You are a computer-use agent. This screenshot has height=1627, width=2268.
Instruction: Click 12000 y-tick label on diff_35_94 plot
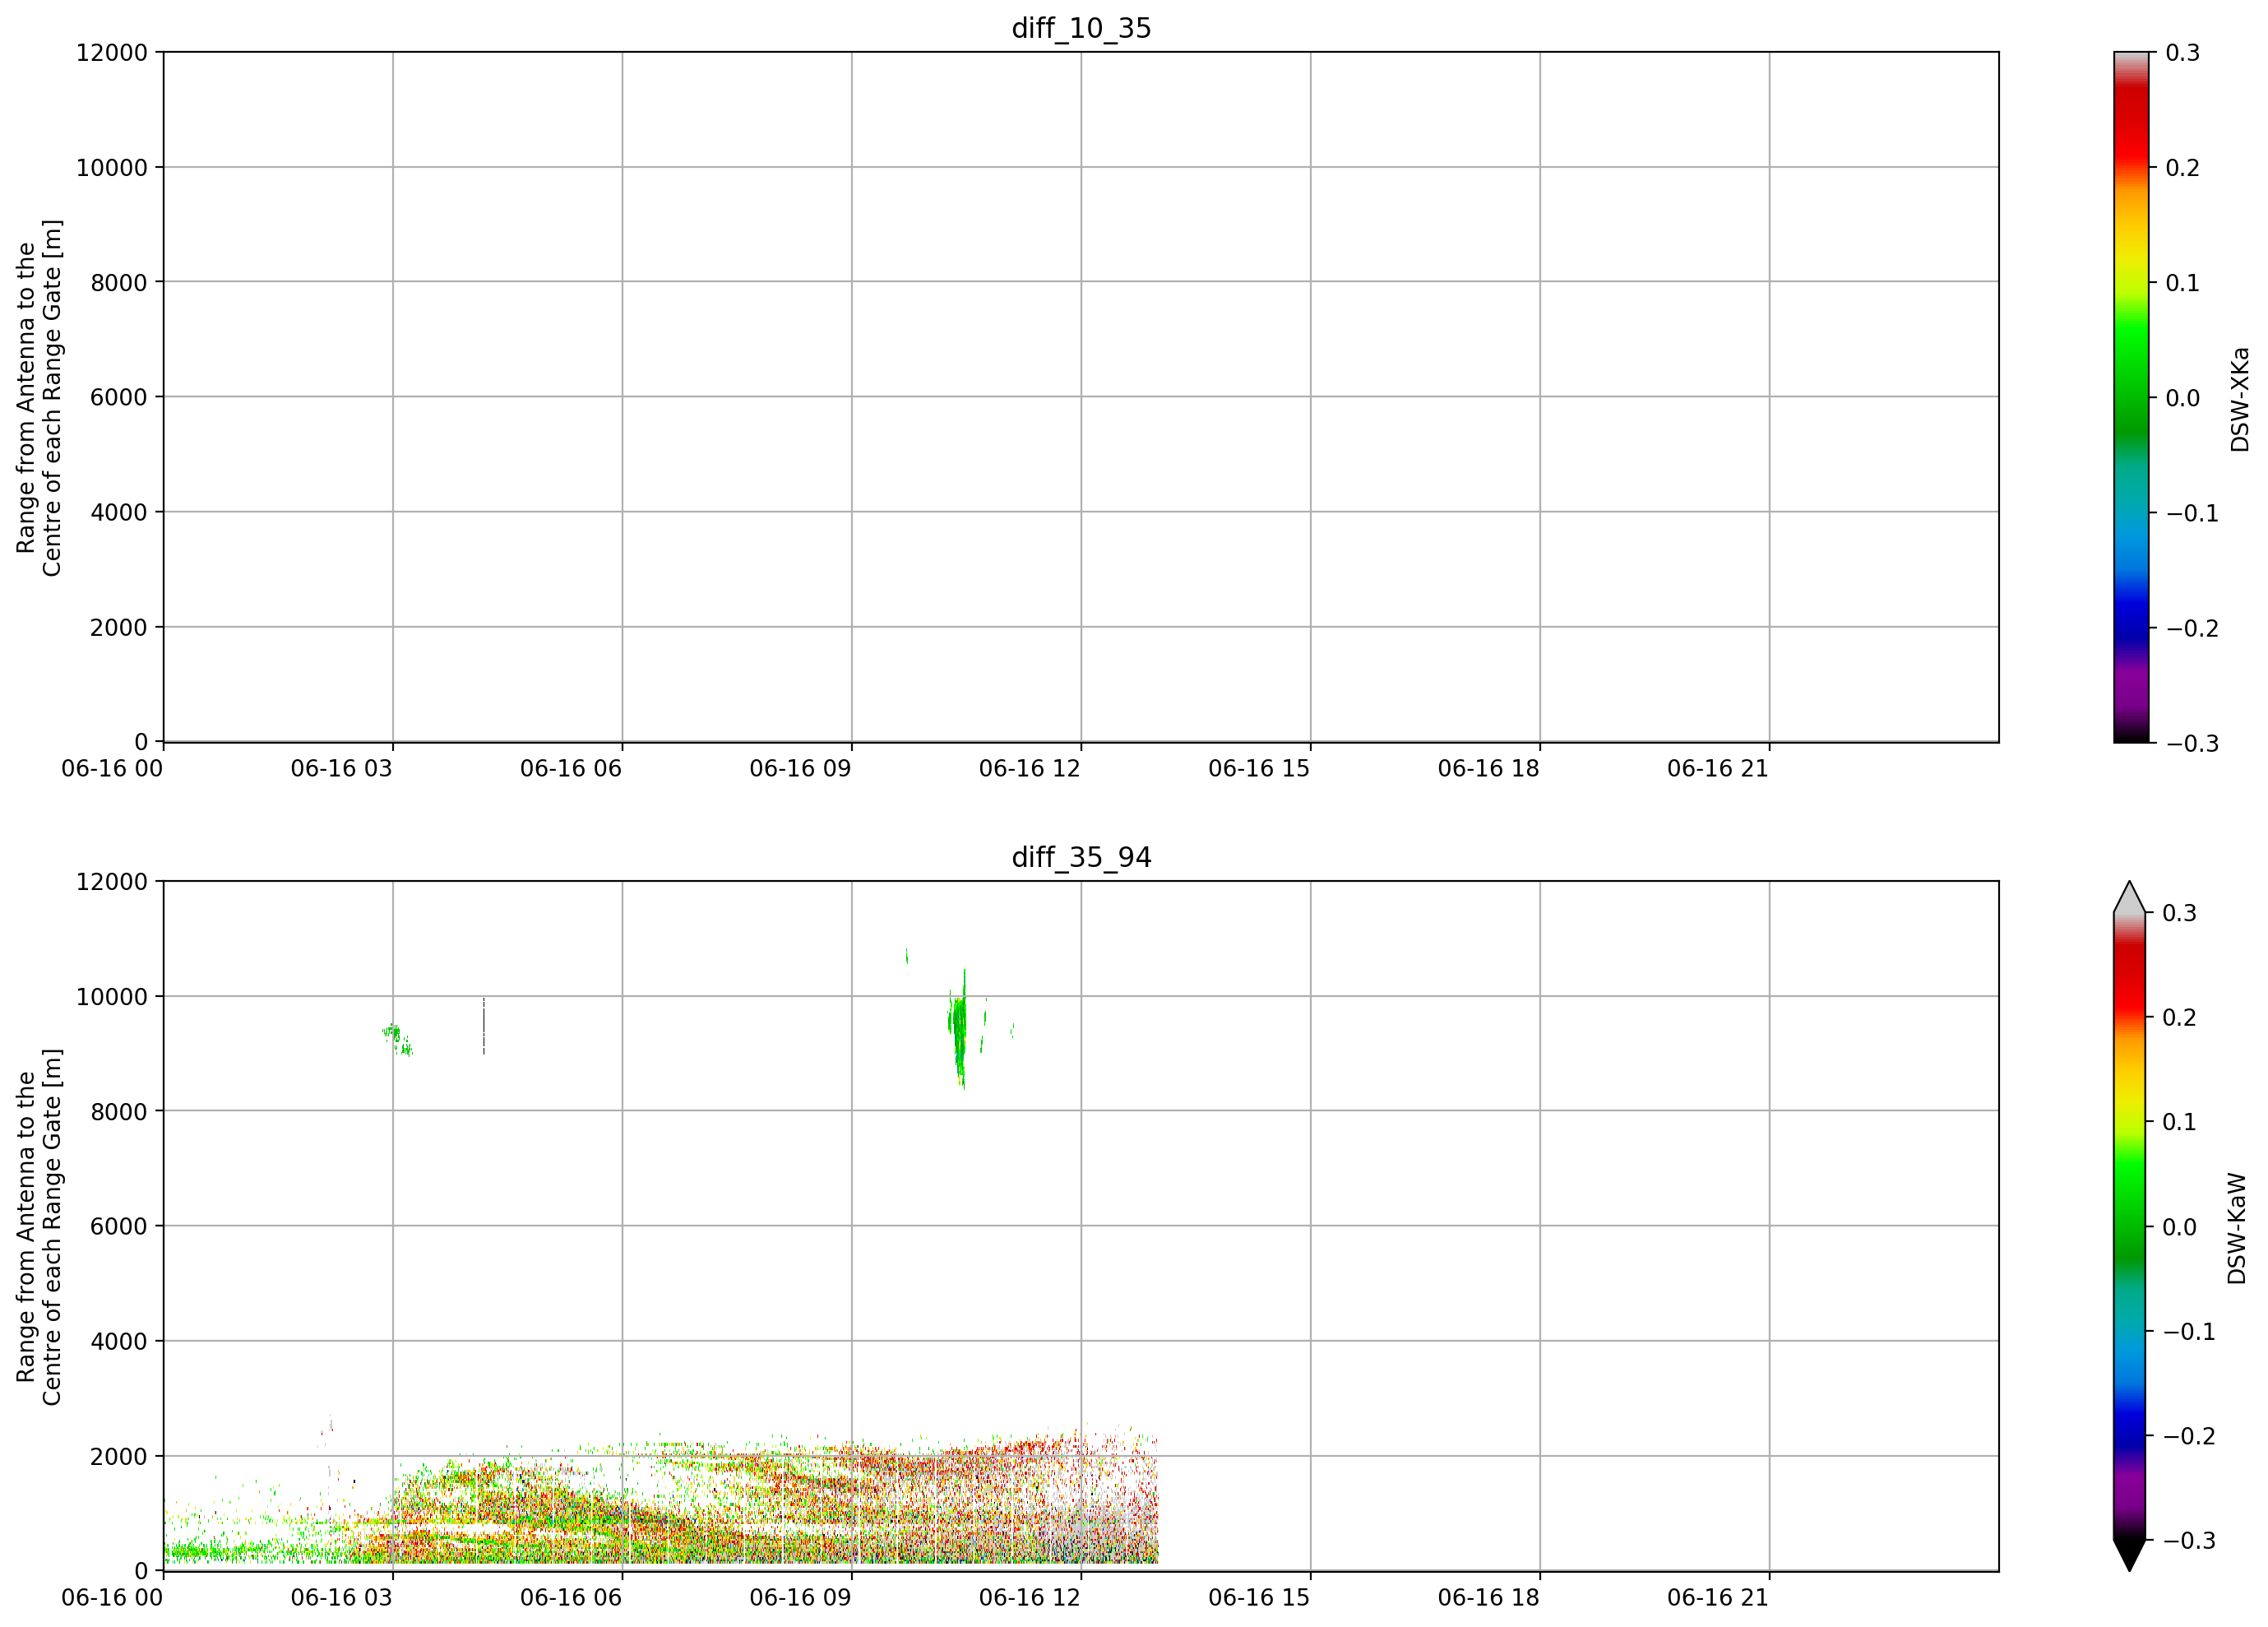(112, 881)
